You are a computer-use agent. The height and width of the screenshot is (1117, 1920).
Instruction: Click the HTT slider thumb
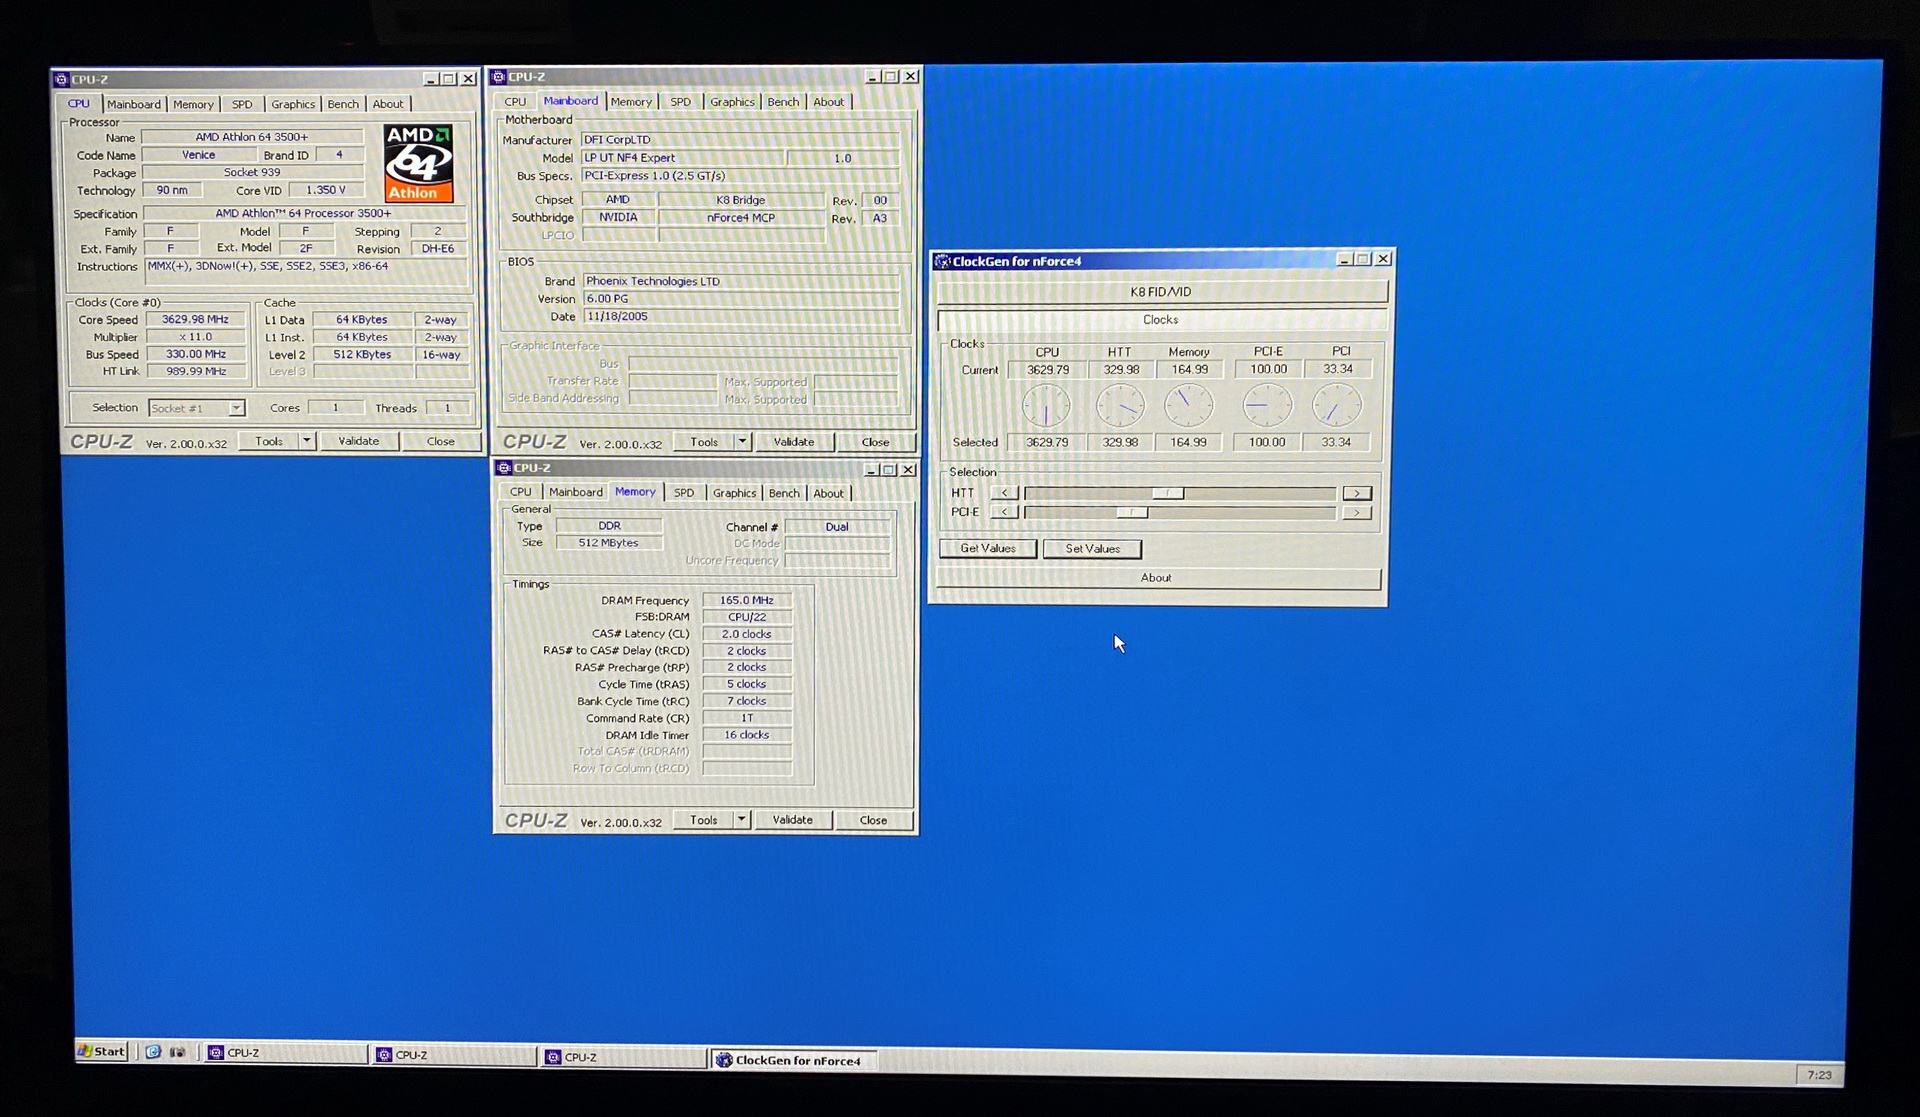pyautogui.click(x=1167, y=493)
